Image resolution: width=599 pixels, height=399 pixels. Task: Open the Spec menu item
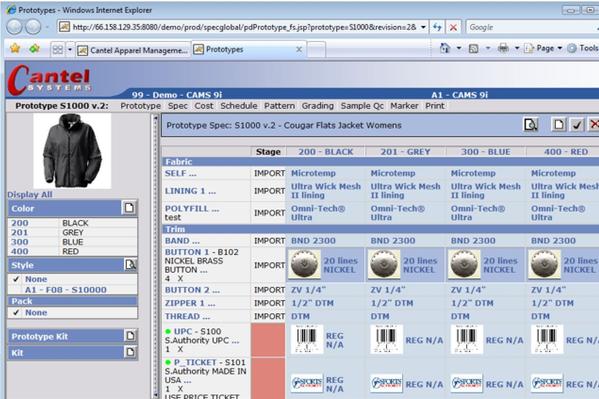click(x=178, y=106)
